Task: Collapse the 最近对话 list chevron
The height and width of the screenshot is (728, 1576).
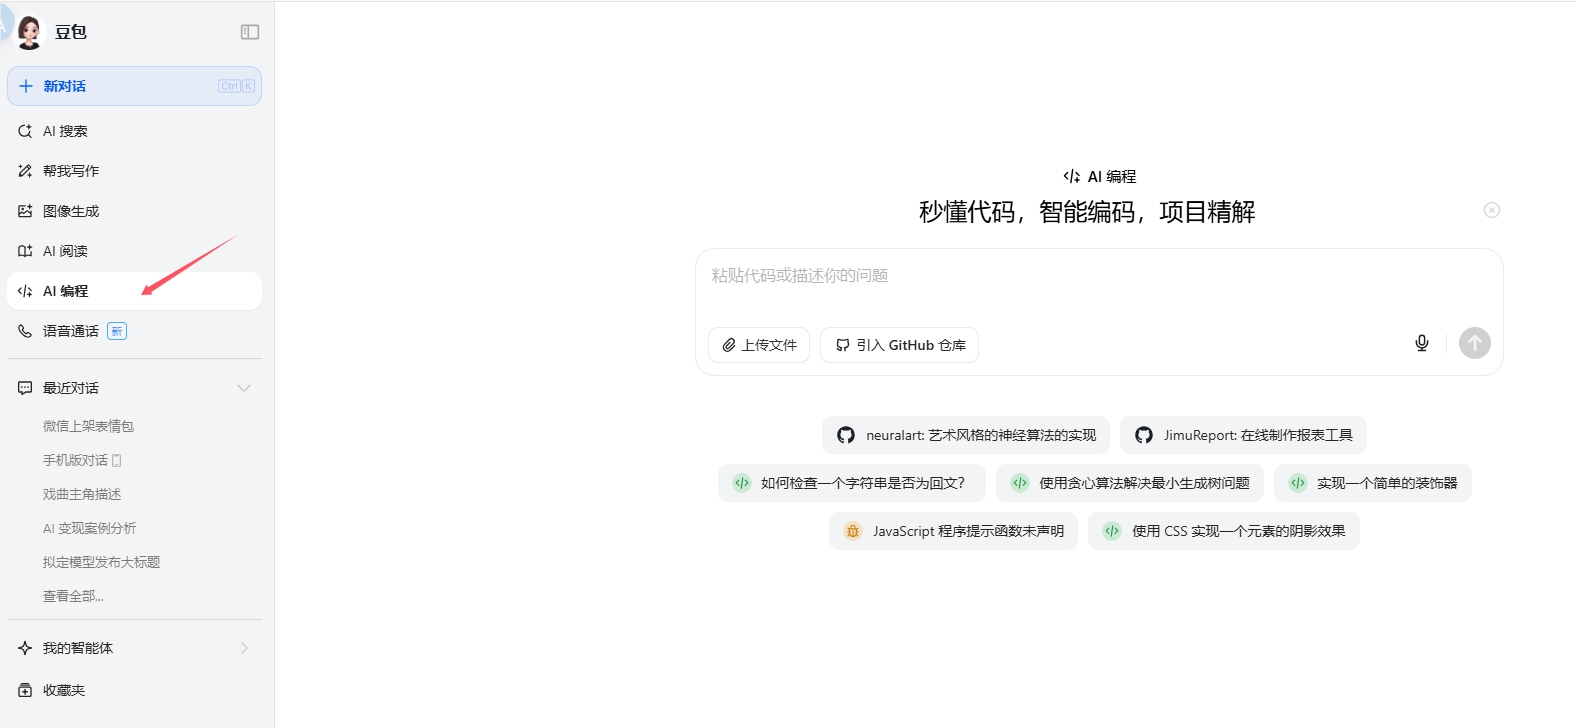Action: pos(243,388)
